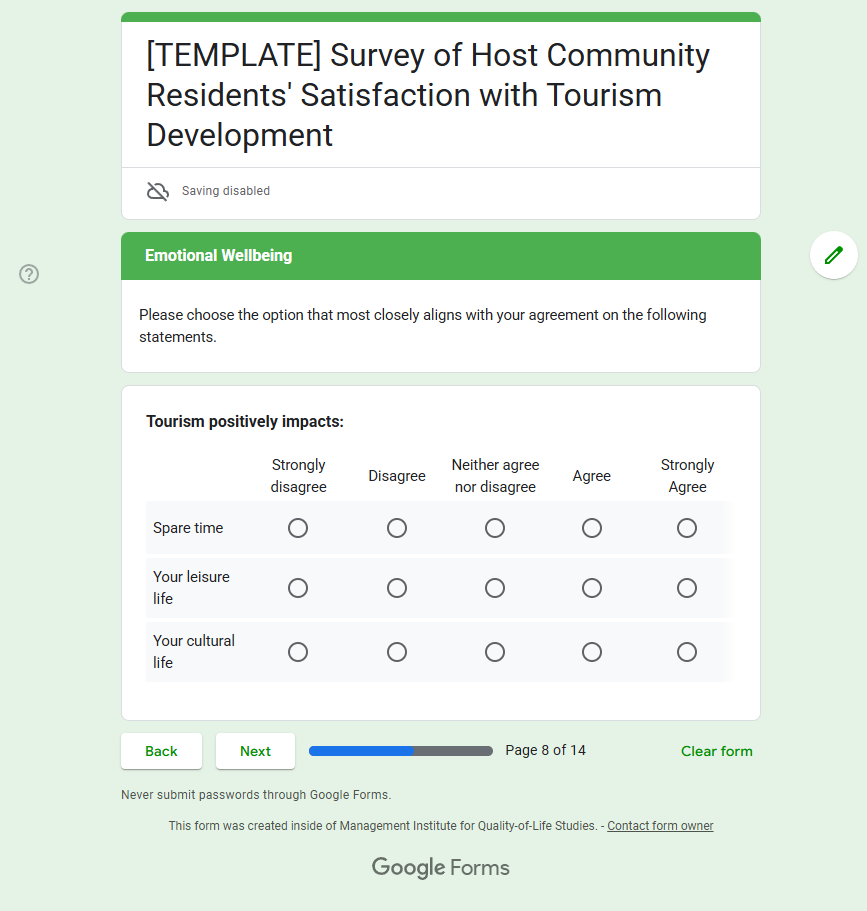The height and width of the screenshot is (911, 867).
Task: Pick Agree for Your leisure life
Action: (x=592, y=588)
